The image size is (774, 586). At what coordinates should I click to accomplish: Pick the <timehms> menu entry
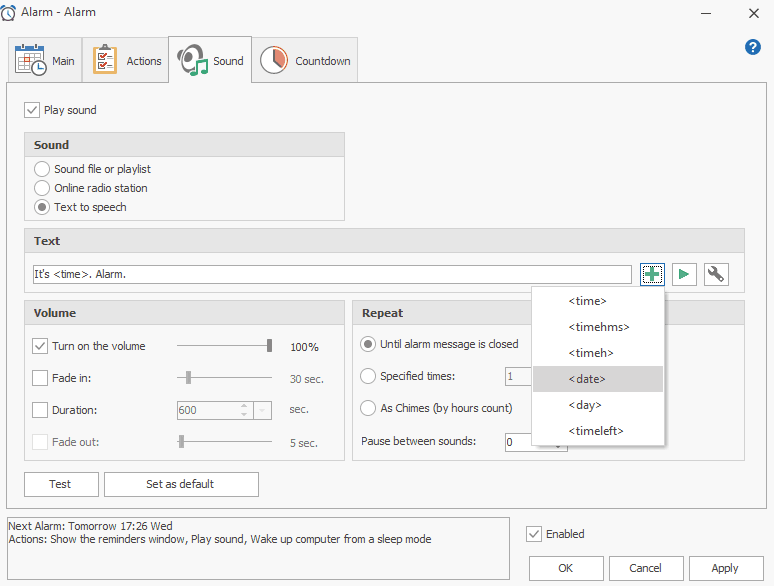coord(597,327)
